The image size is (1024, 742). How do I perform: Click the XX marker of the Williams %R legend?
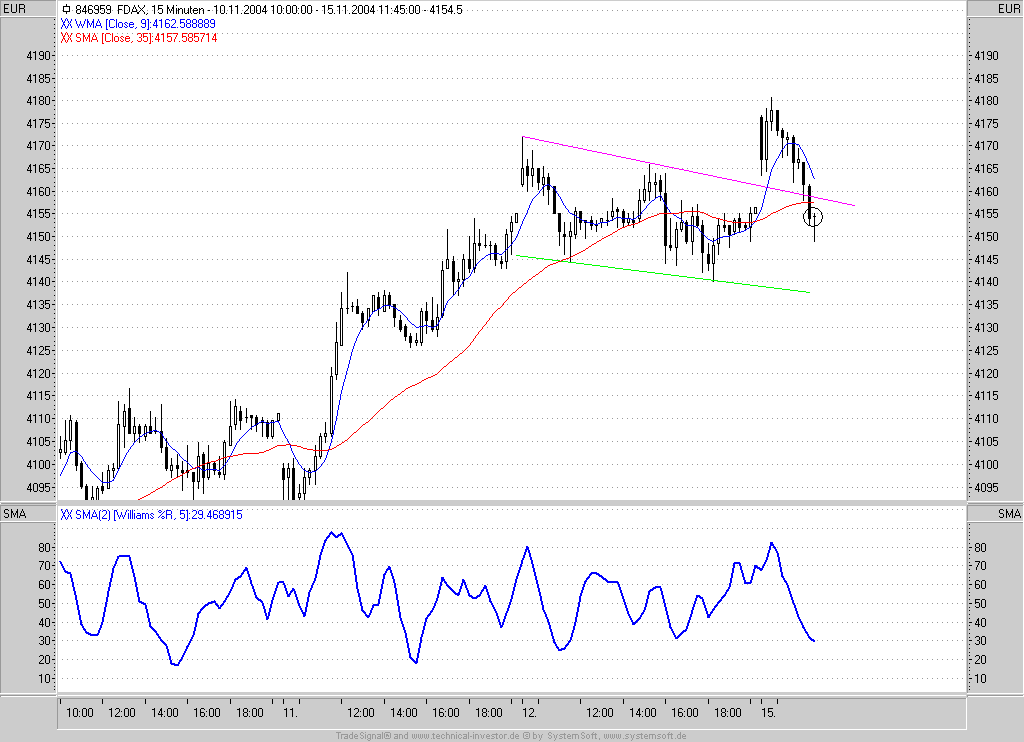(x=66, y=515)
